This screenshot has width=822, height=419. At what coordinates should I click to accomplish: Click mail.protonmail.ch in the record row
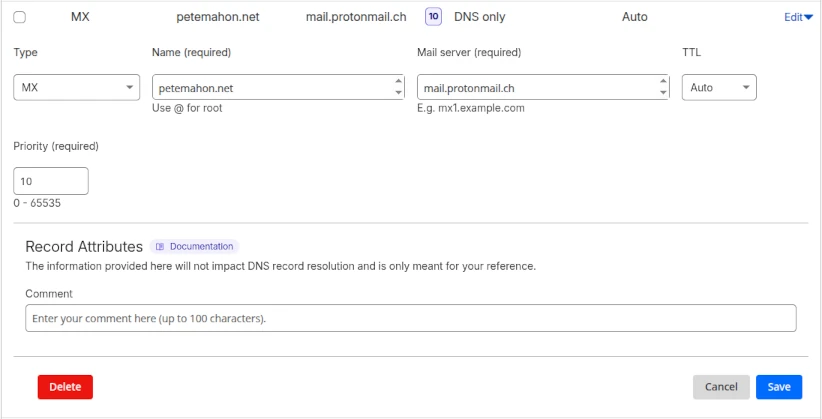pyautogui.click(x=356, y=17)
